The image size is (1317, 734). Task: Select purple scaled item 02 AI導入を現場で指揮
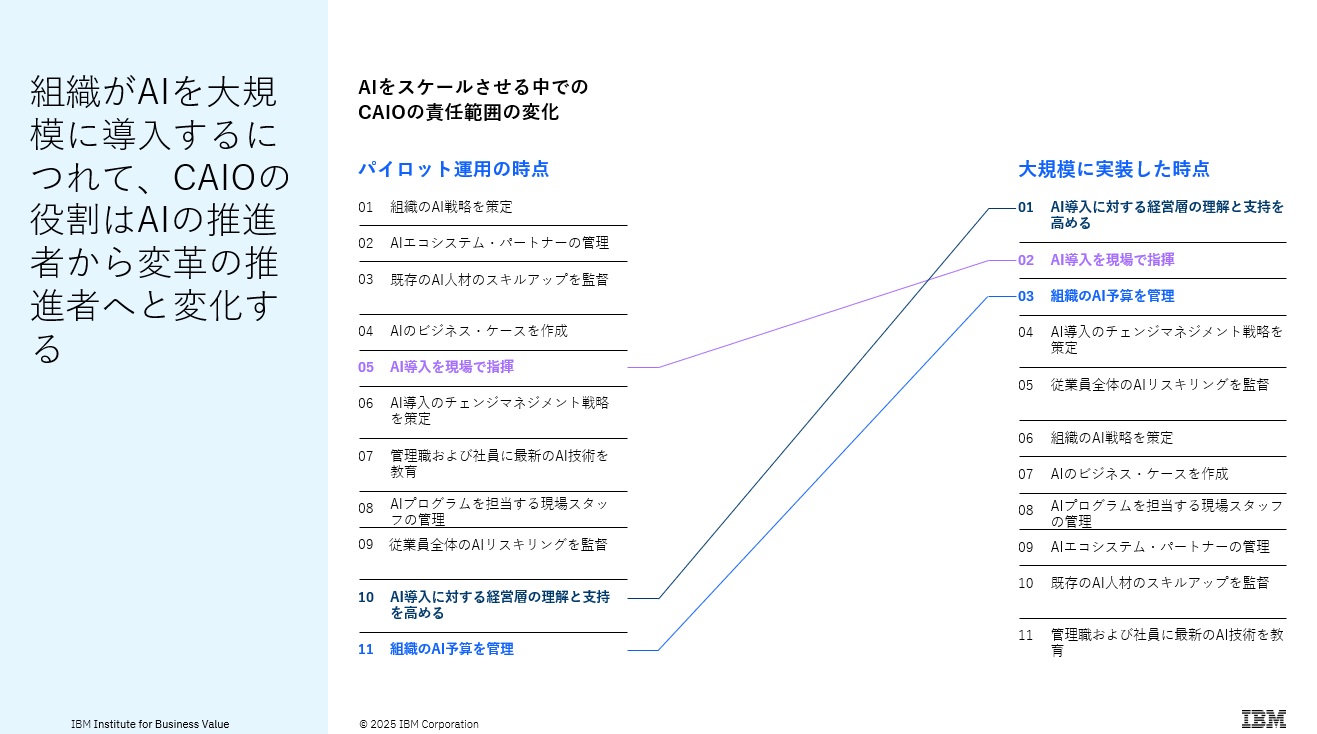(1111, 260)
